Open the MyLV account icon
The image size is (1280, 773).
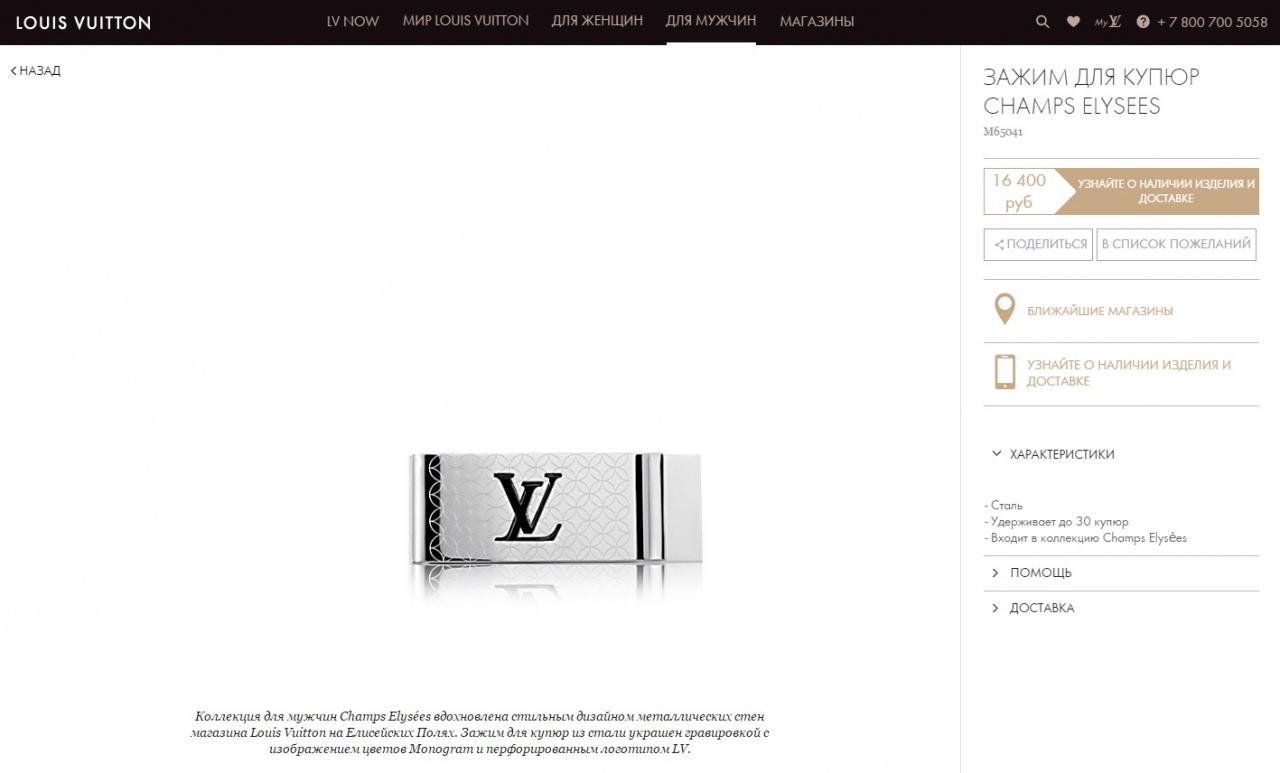[1108, 21]
